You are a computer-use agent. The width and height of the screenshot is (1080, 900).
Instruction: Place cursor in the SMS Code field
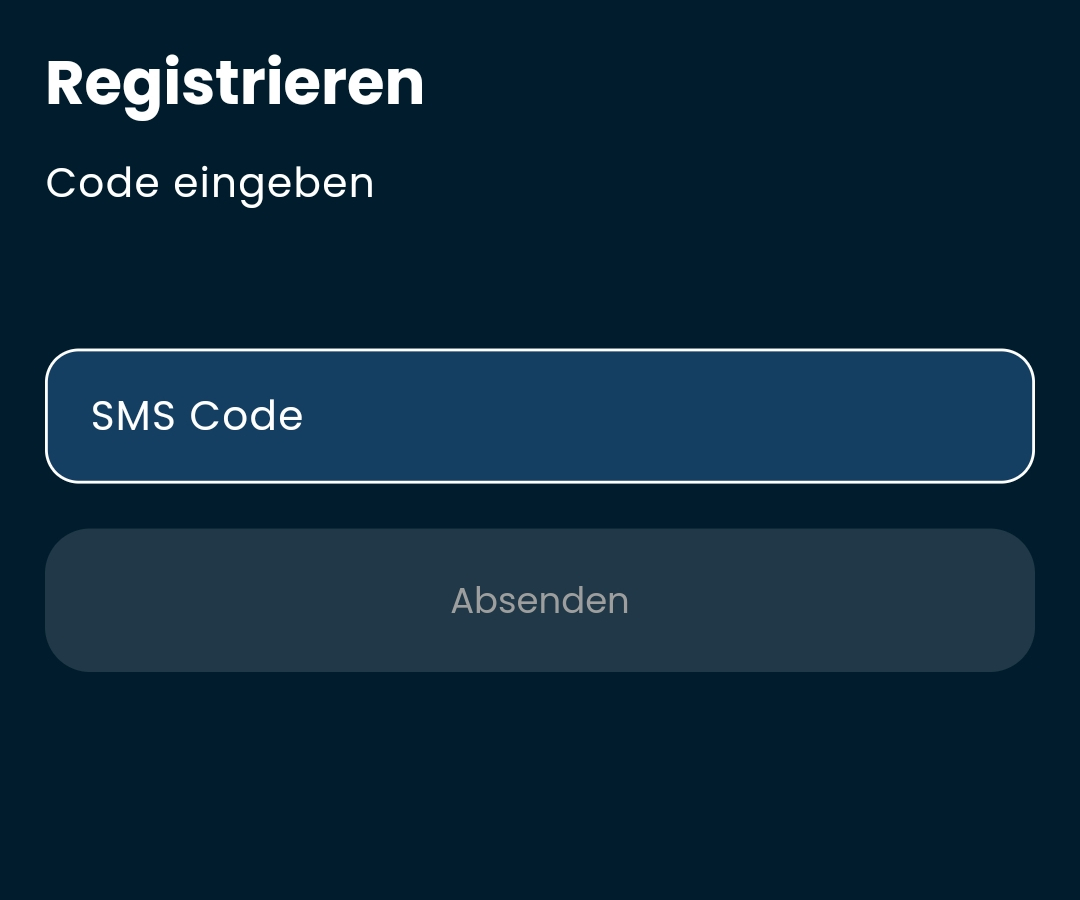pyautogui.click(x=540, y=416)
